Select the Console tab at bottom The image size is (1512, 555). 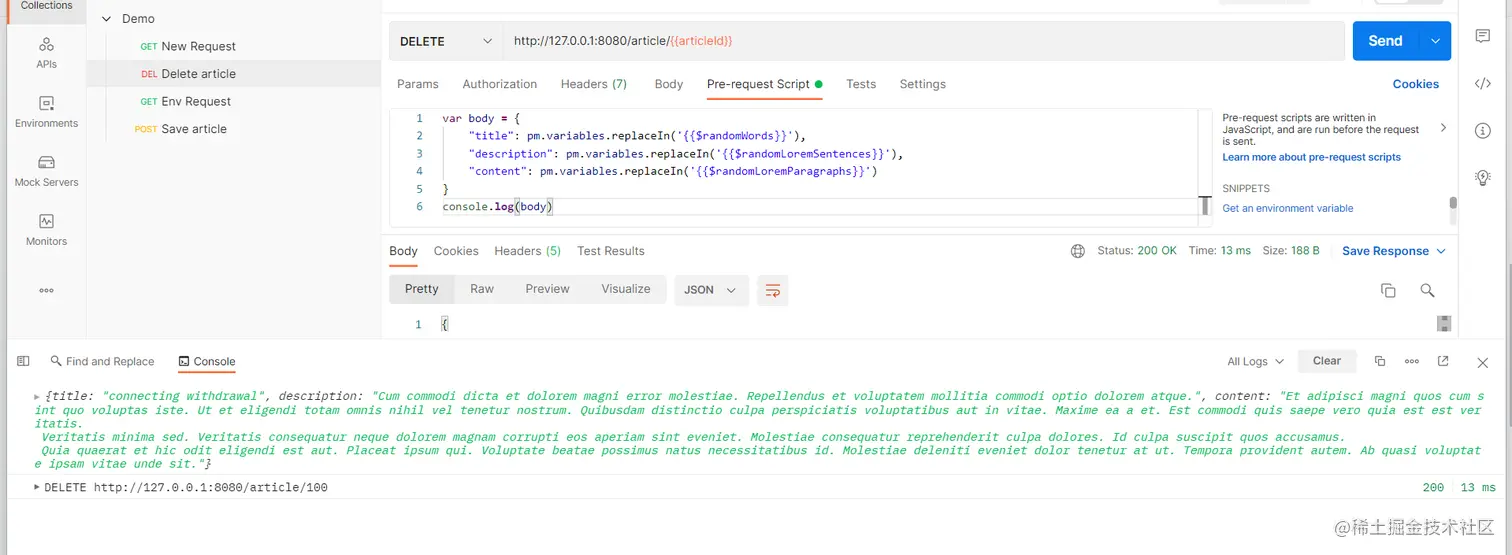pos(207,362)
